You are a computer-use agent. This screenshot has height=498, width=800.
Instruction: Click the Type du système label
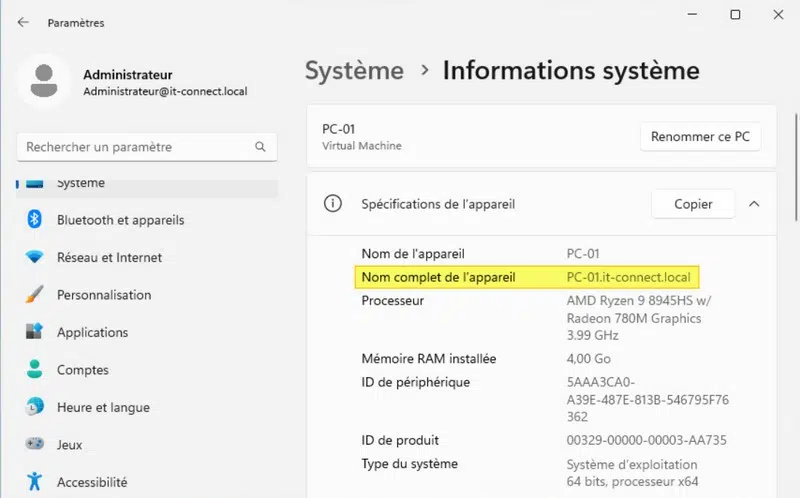[x=410, y=463]
